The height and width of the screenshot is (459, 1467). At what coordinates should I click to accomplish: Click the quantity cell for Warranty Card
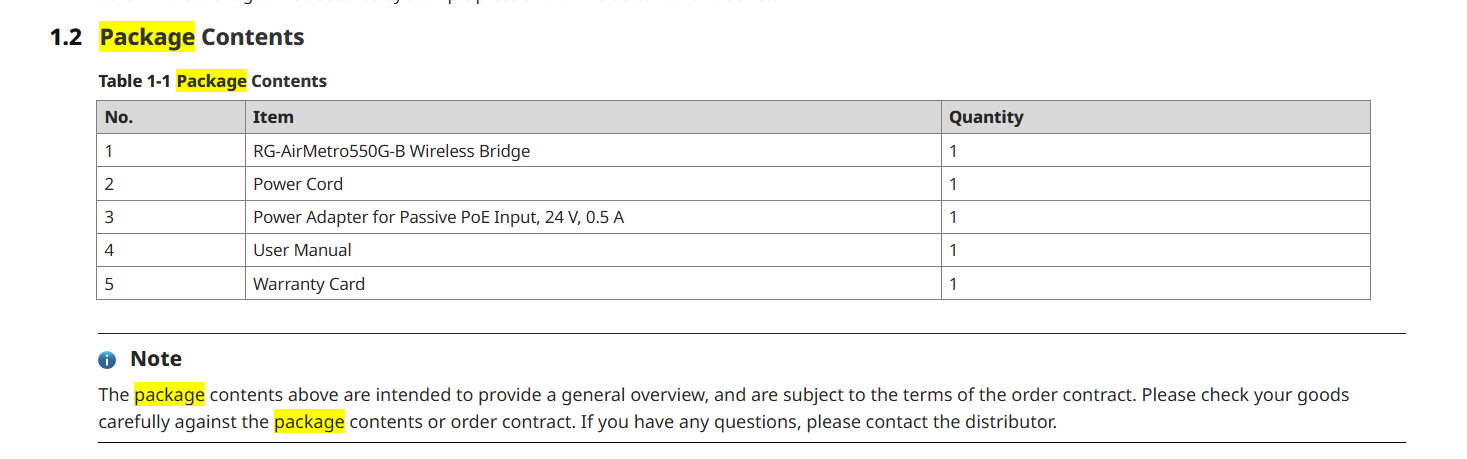pos(1156,283)
